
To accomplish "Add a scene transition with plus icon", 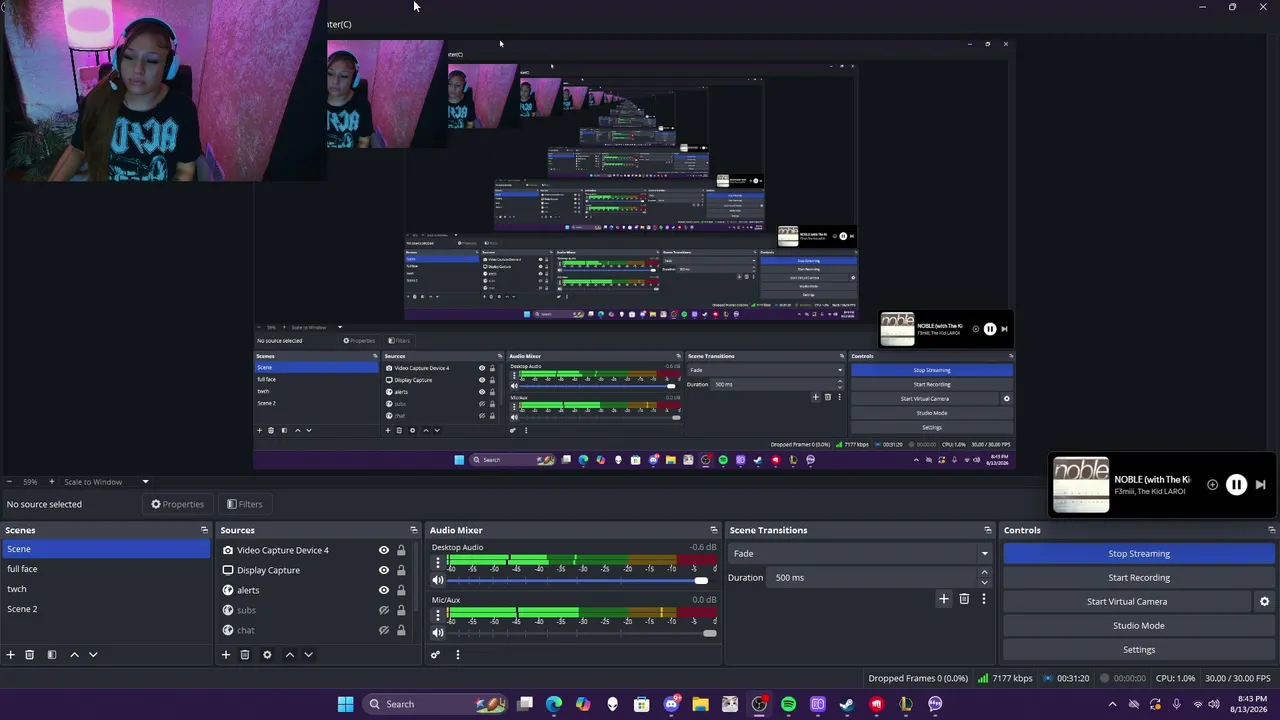I will click(x=943, y=599).
